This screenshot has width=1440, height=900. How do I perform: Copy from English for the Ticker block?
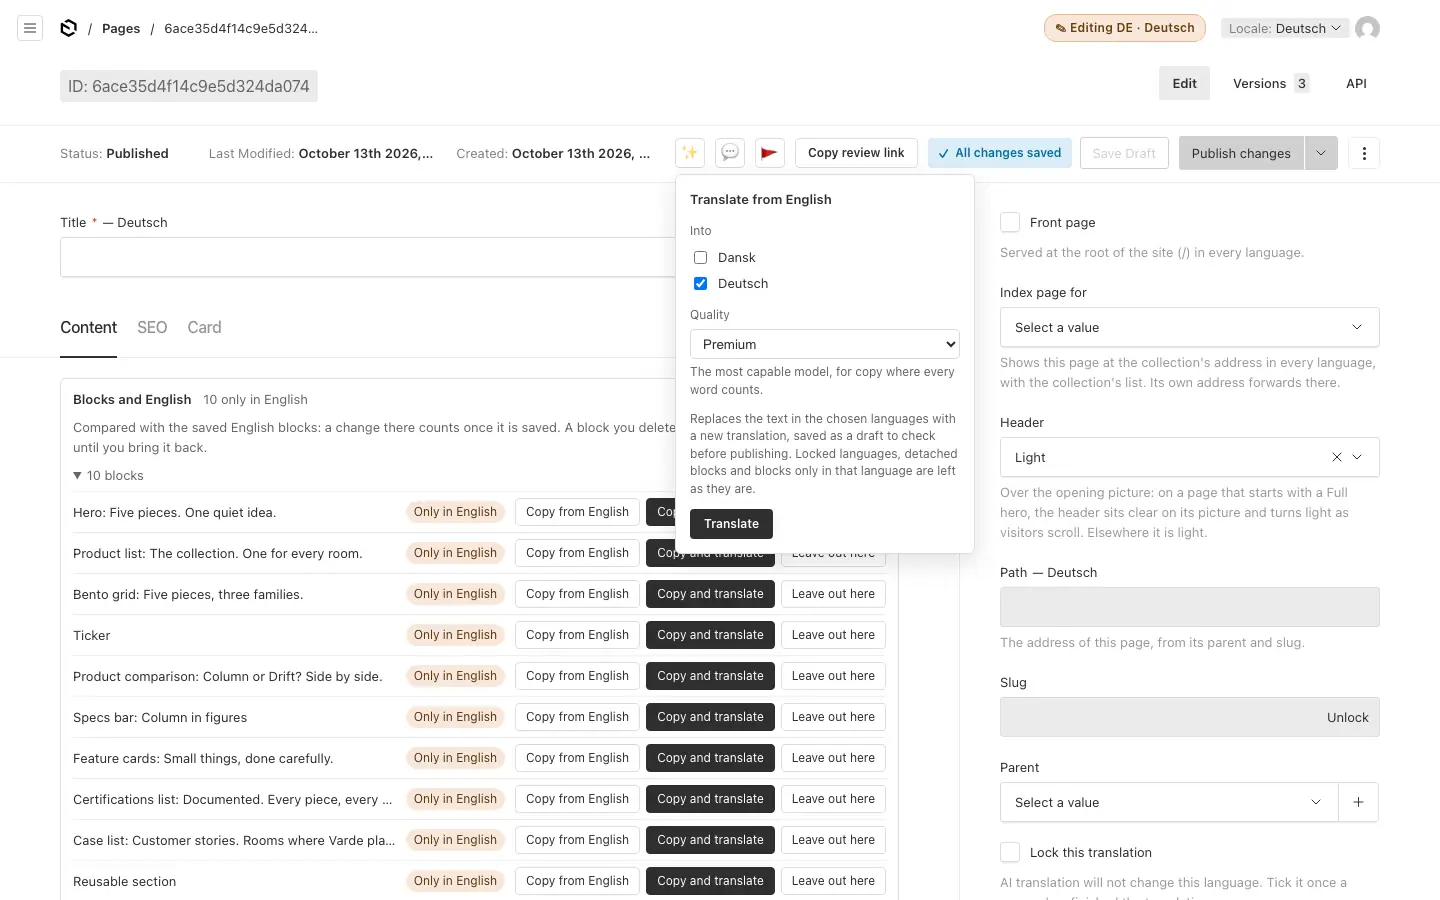coord(578,635)
